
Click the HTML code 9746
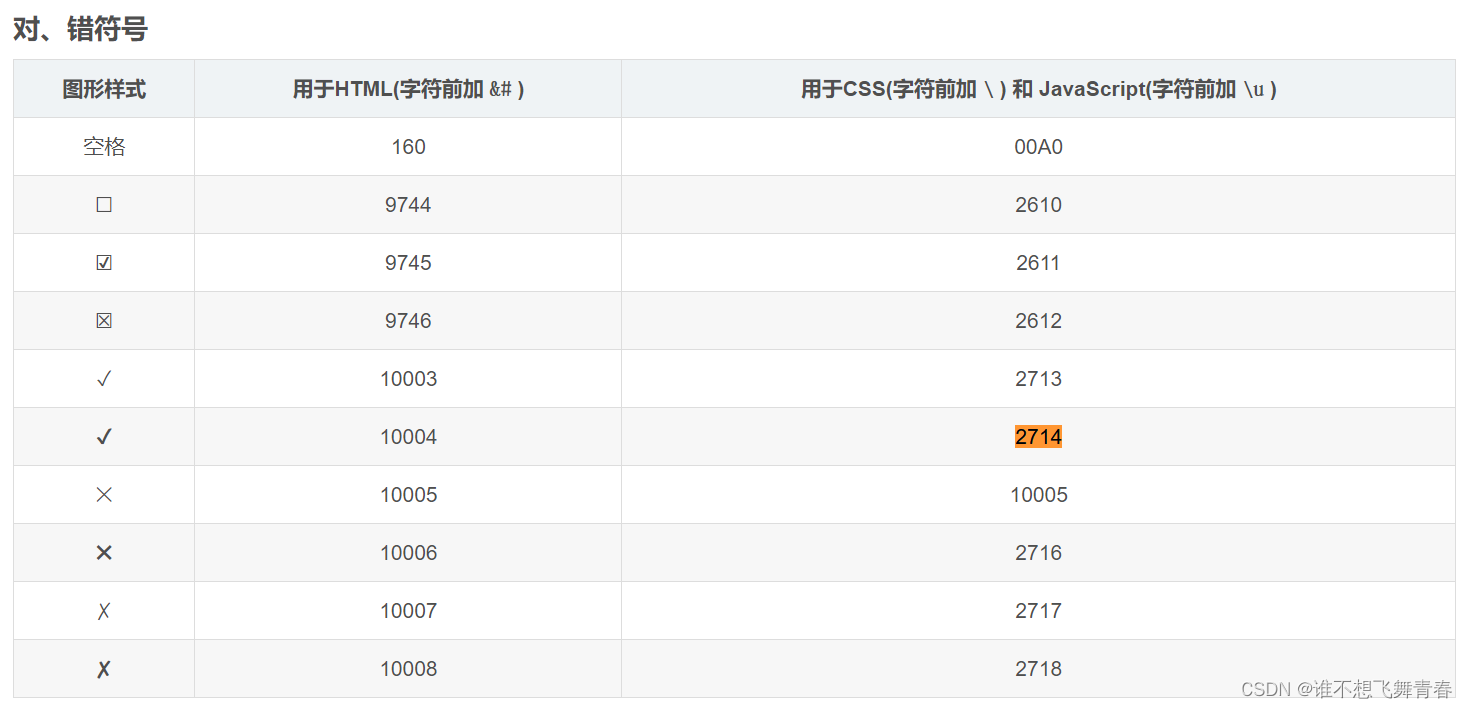tap(408, 321)
